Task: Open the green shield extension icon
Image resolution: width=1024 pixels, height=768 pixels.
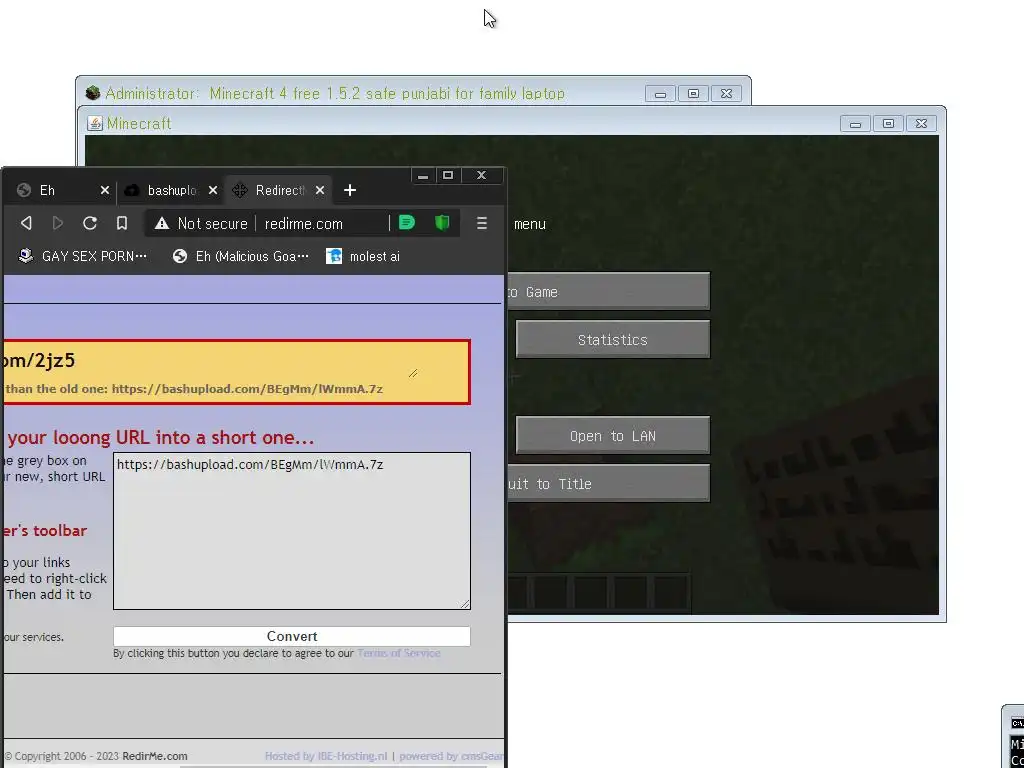Action: [x=442, y=223]
